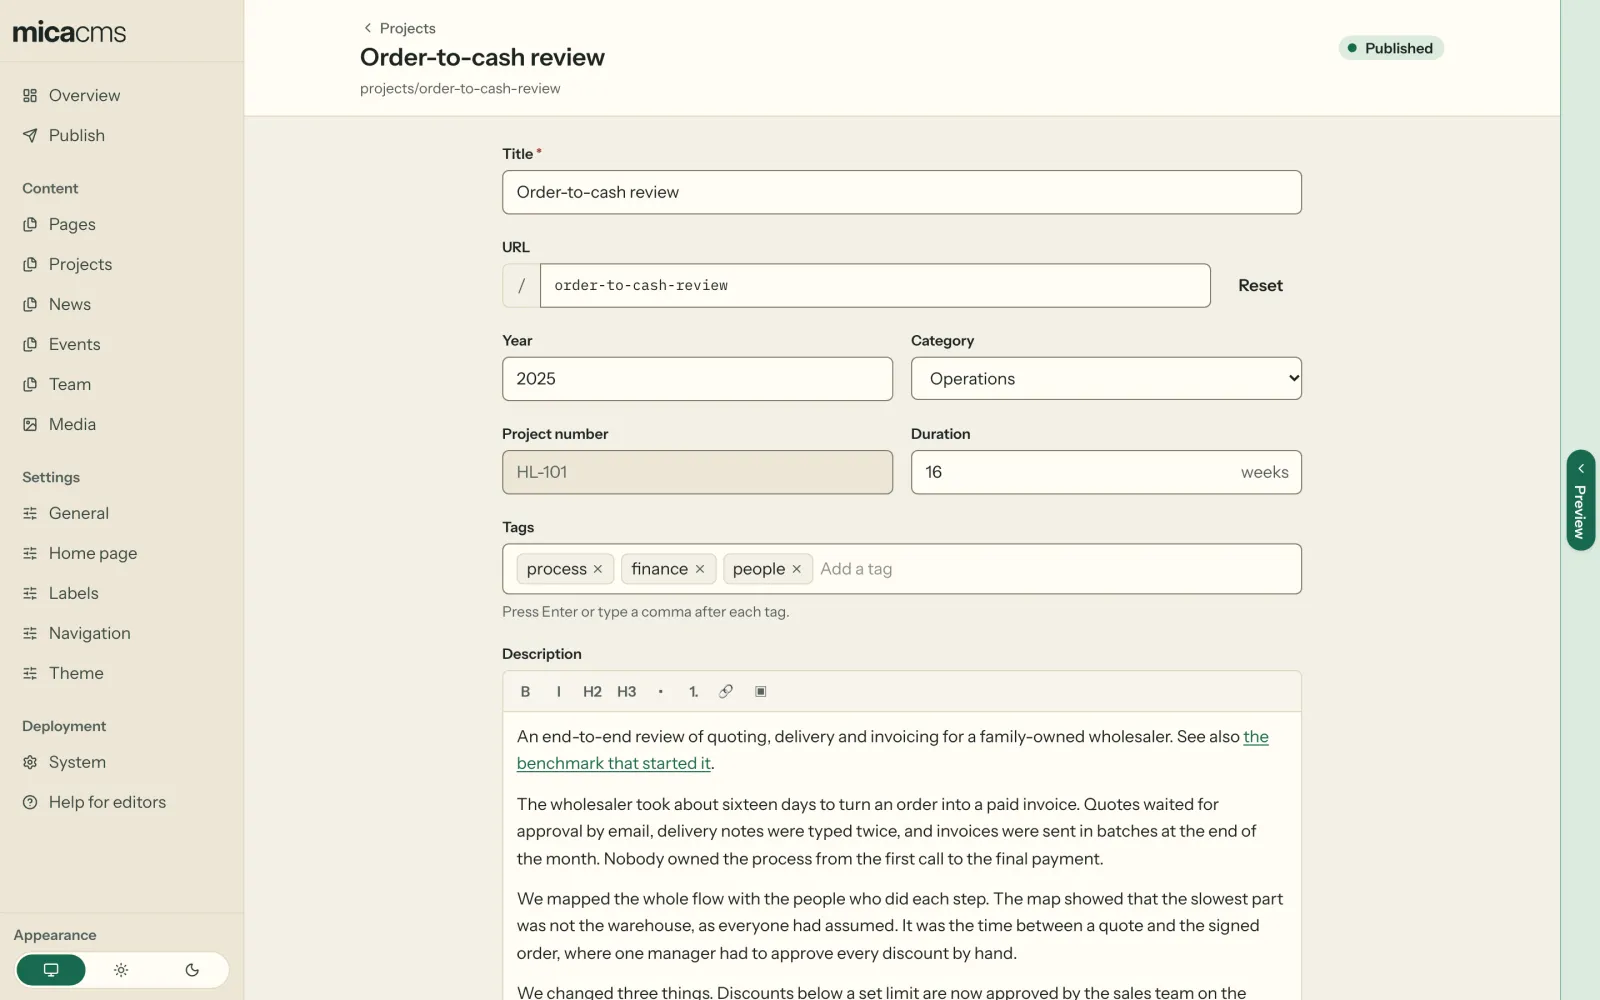Insert a link via toolbar icon
Image resolution: width=1600 pixels, height=1000 pixels.
click(x=726, y=691)
